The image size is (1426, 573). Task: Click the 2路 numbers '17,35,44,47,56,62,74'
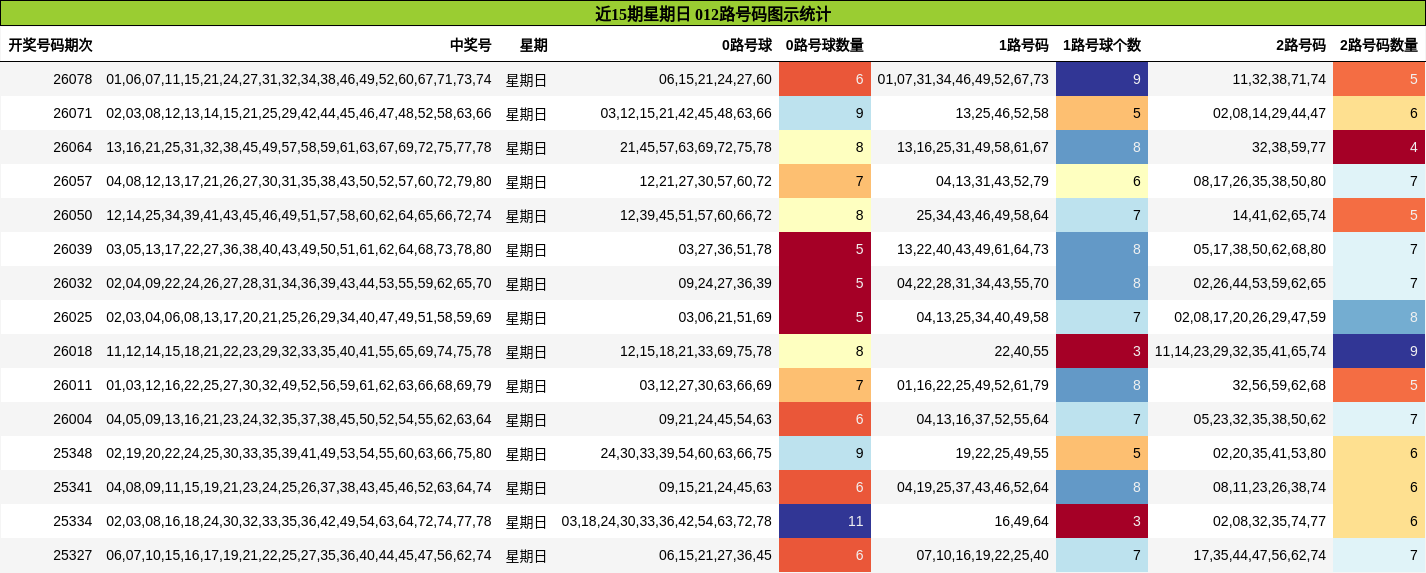[x=1260, y=555]
